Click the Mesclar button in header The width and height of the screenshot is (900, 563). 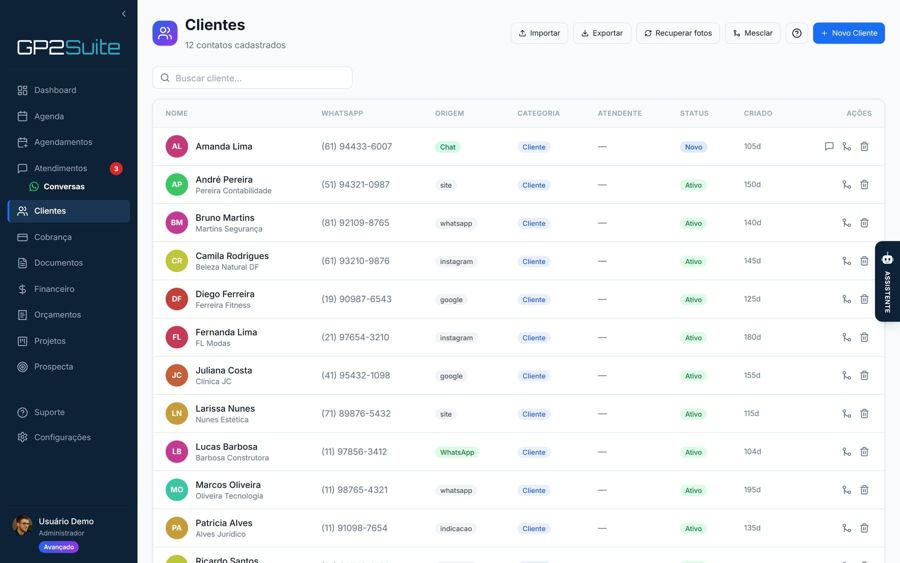click(x=752, y=33)
